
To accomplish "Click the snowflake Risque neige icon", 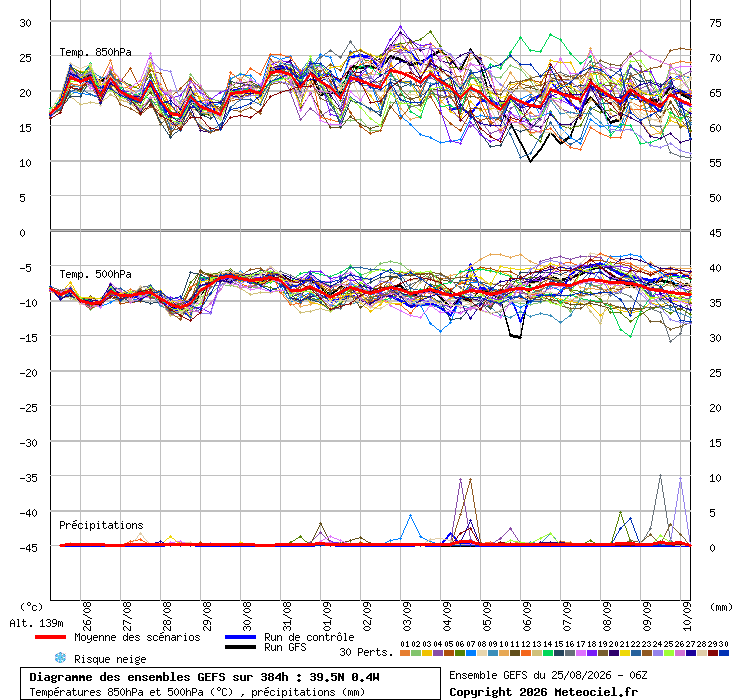I will click(60, 658).
